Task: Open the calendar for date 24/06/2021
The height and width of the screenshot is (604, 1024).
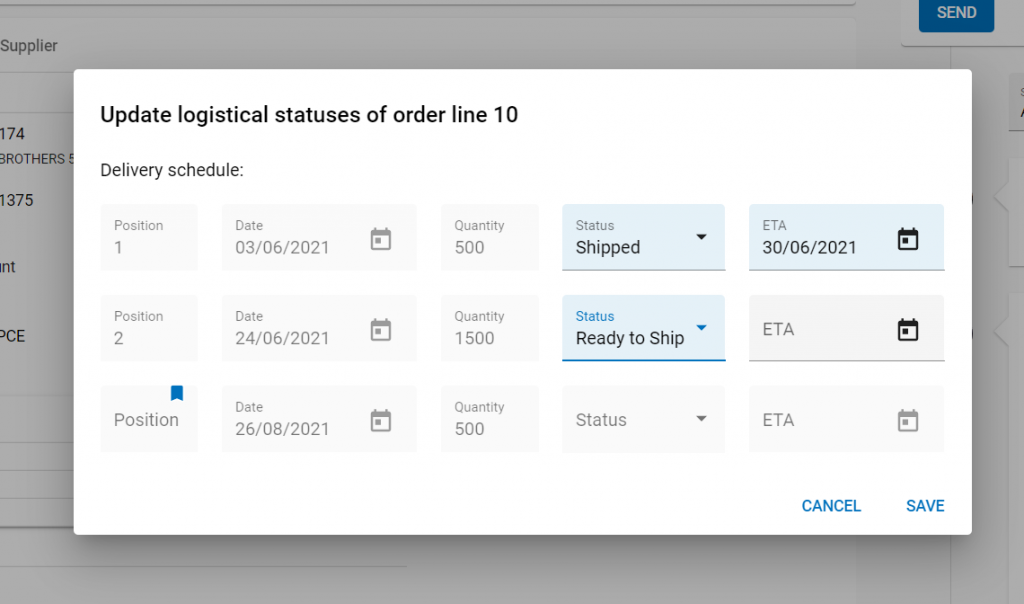Action: pyautogui.click(x=381, y=330)
